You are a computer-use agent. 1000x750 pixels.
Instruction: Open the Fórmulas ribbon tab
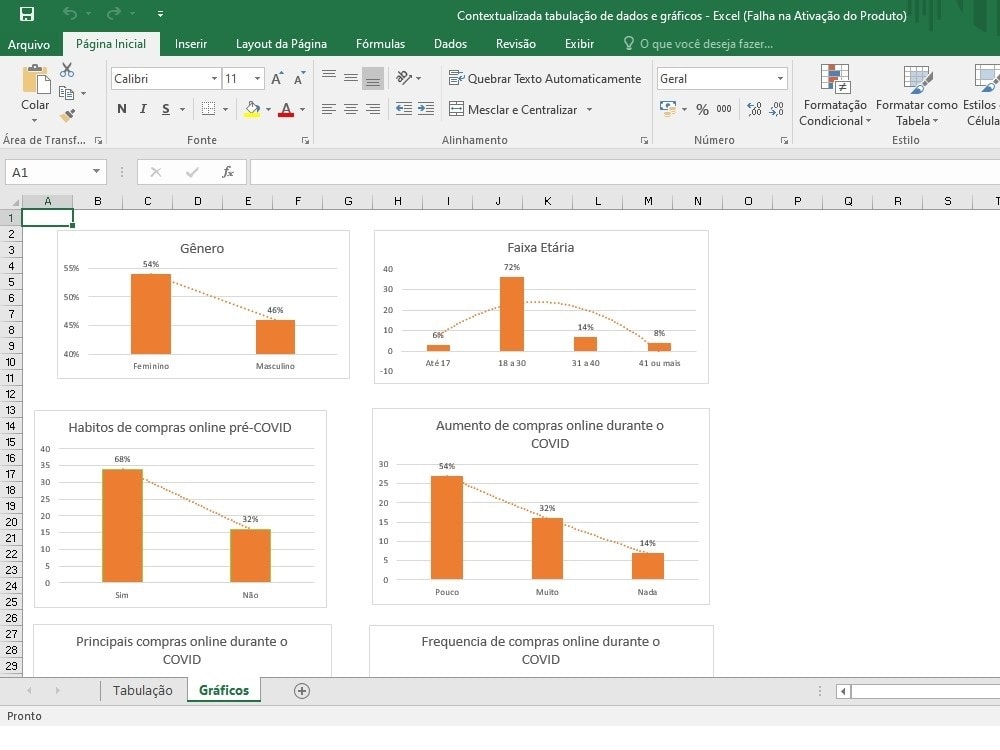(380, 44)
